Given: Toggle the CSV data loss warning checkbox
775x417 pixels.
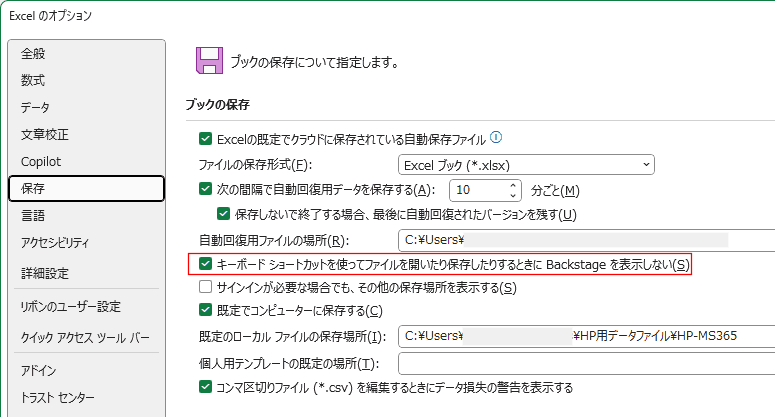Looking at the screenshot, I should [x=206, y=387].
